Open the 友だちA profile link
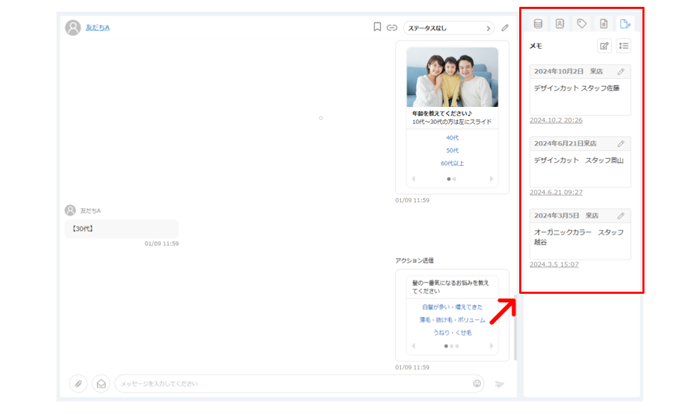The height and width of the screenshot is (414, 700). pyautogui.click(x=97, y=28)
